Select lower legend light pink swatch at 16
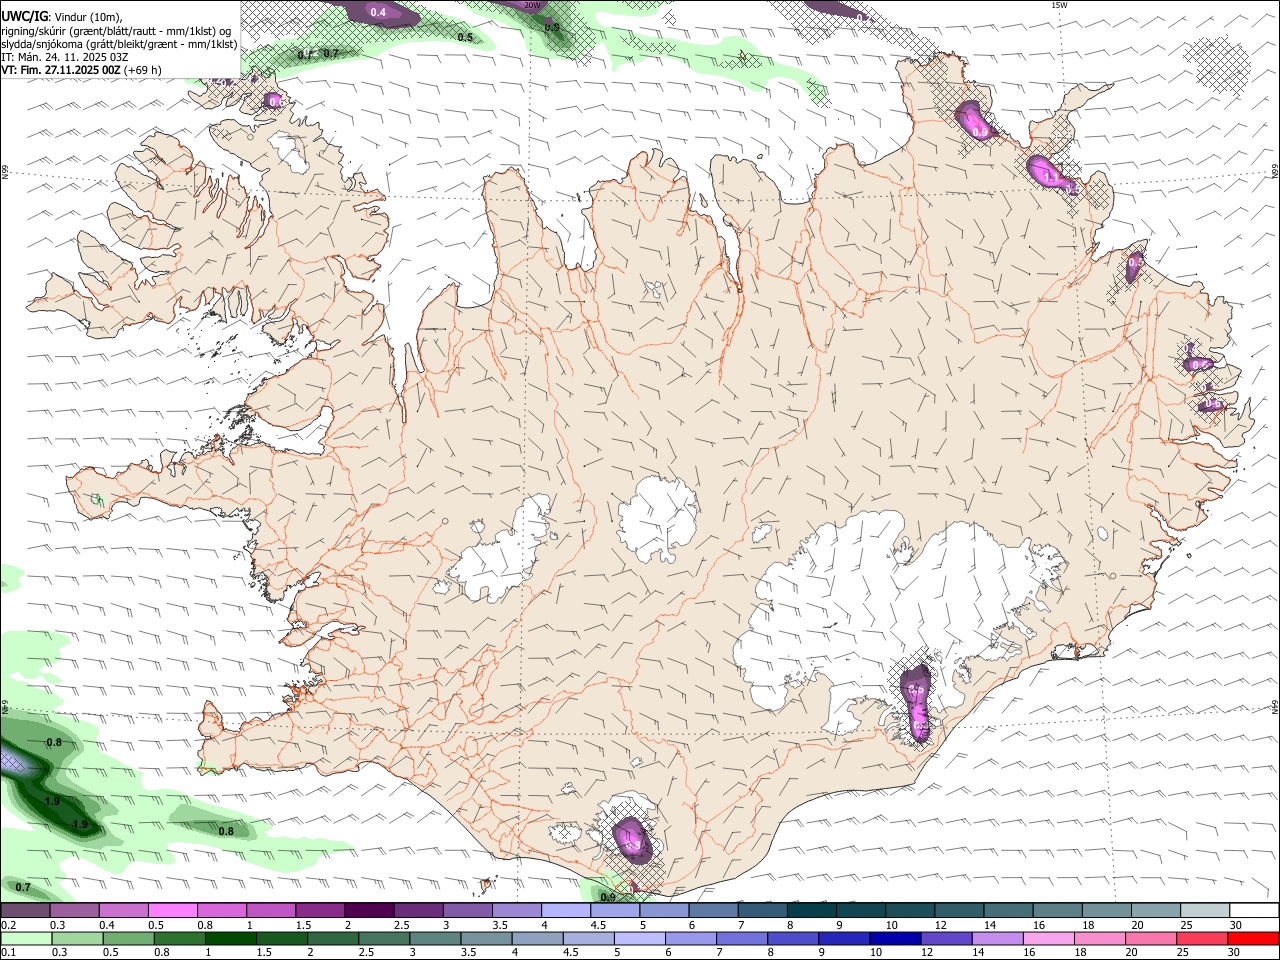Image resolution: width=1280 pixels, height=960 pixels. click(1048, 938)
